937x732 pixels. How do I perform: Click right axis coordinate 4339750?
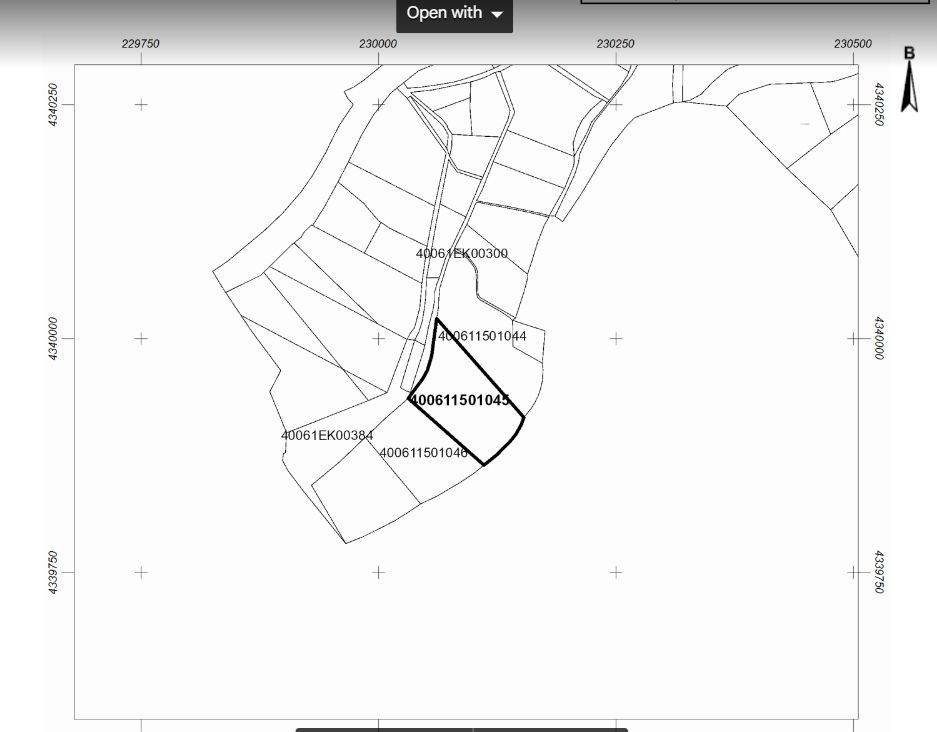pyautogui.click(x=879, y=572)
